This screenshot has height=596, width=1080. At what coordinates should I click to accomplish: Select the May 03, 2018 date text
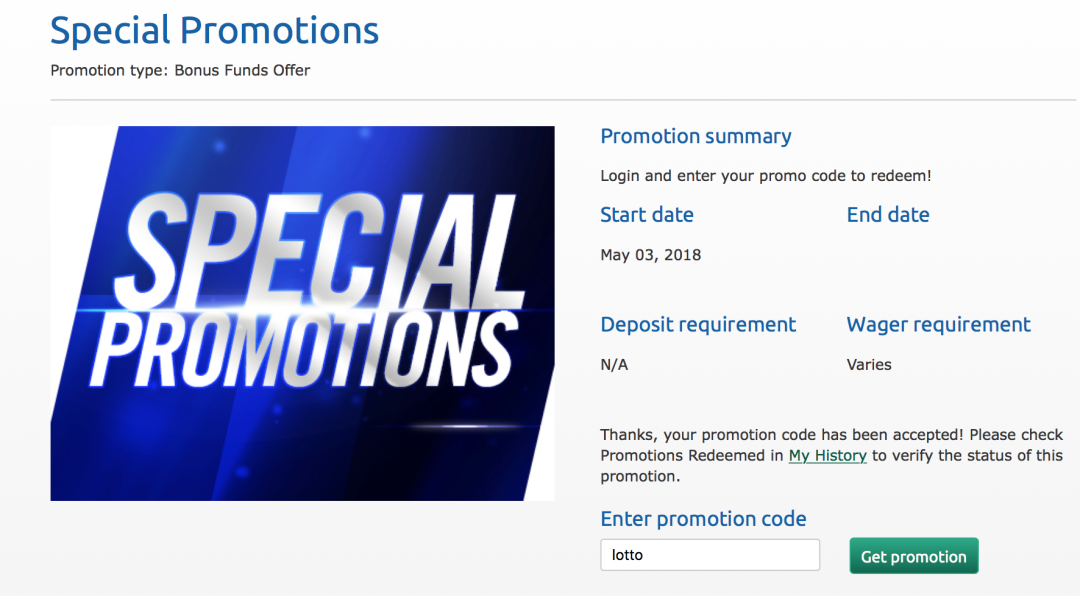[x=650, y=255]
